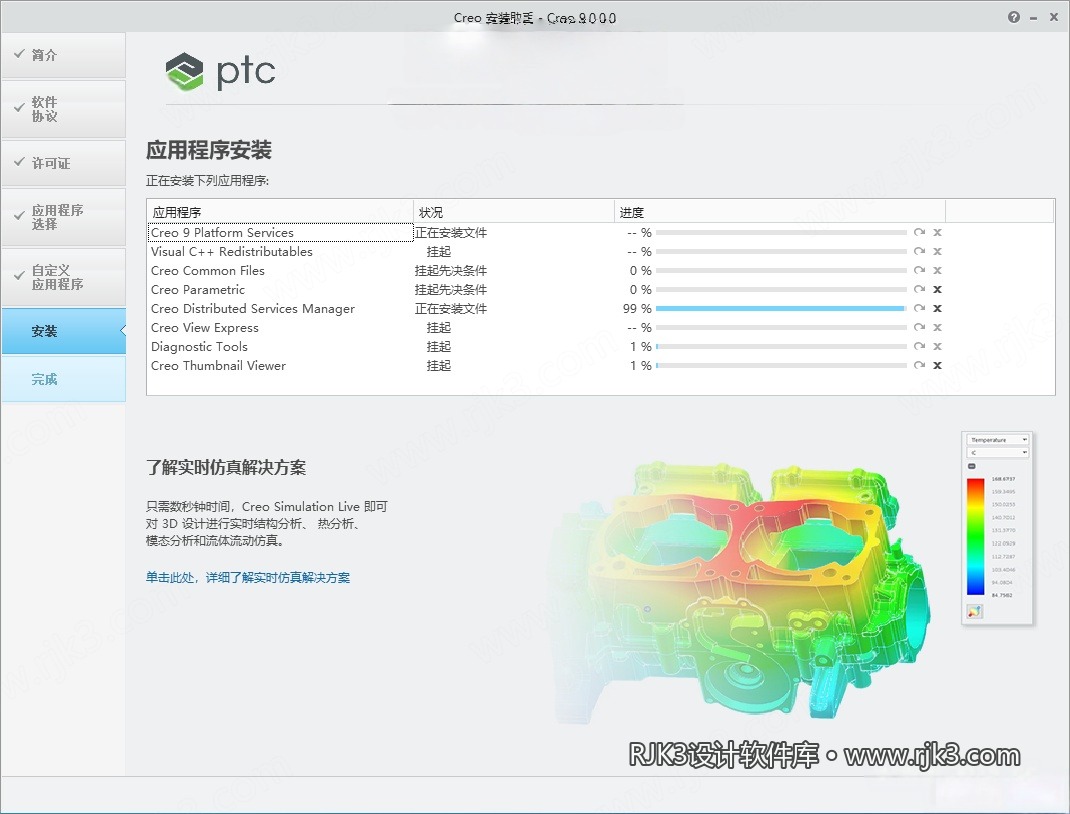Click 进度 column header
Screen dimensions: 1070x814
[780, 212]
